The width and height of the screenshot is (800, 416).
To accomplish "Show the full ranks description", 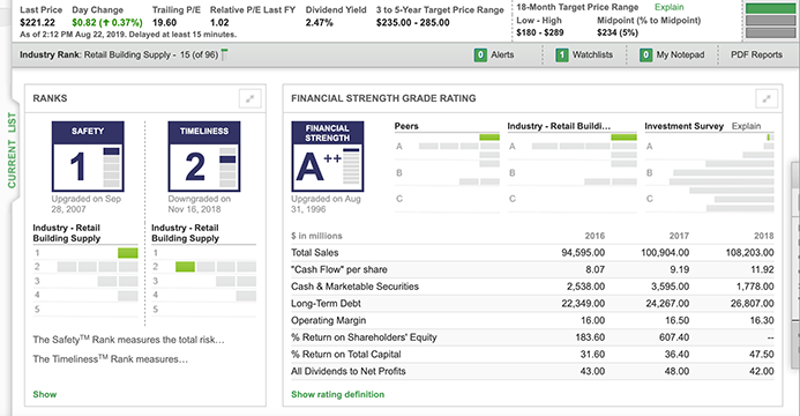I will 43,394.
